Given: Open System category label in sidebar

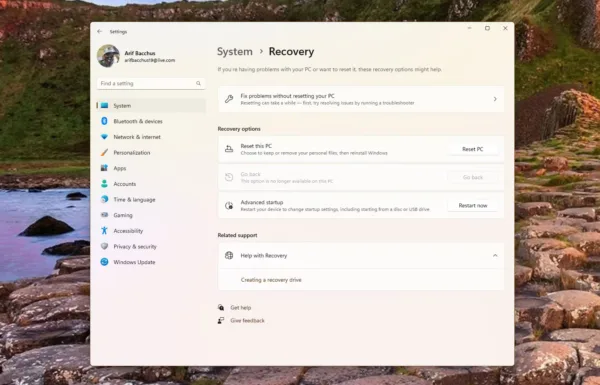Looking at the screenshot, I should (x=122, y=106).
